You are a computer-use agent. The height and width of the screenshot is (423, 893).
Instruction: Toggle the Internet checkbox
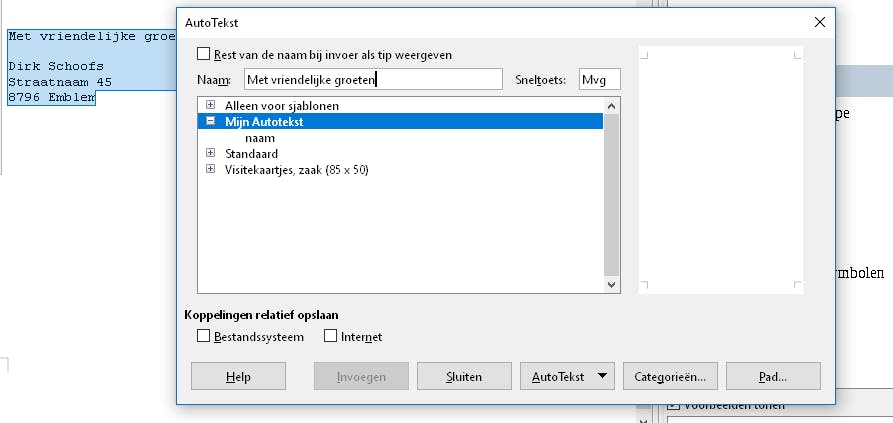point(331,337)
